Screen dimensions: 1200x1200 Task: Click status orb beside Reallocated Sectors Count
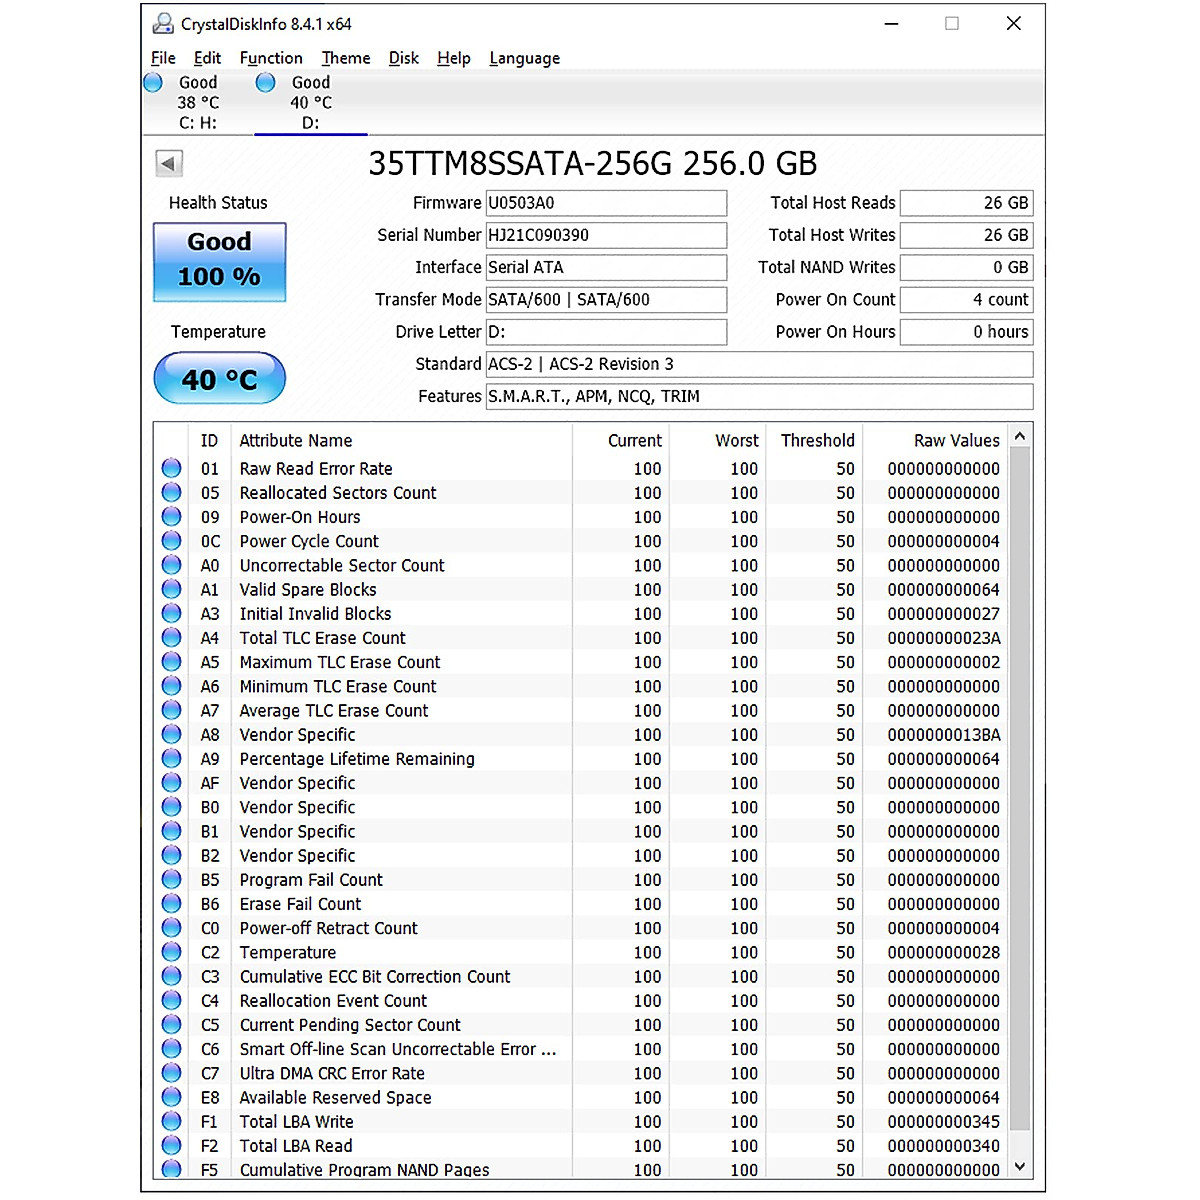pyautogui.click(x=172, y=492)
